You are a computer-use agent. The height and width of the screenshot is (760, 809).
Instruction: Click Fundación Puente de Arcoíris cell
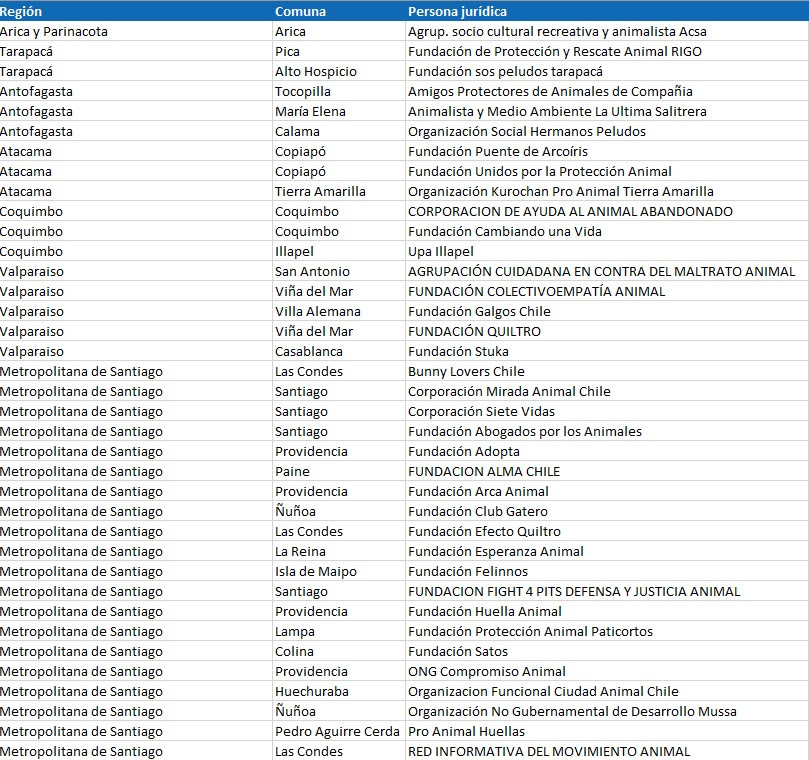tap(607, 152)
